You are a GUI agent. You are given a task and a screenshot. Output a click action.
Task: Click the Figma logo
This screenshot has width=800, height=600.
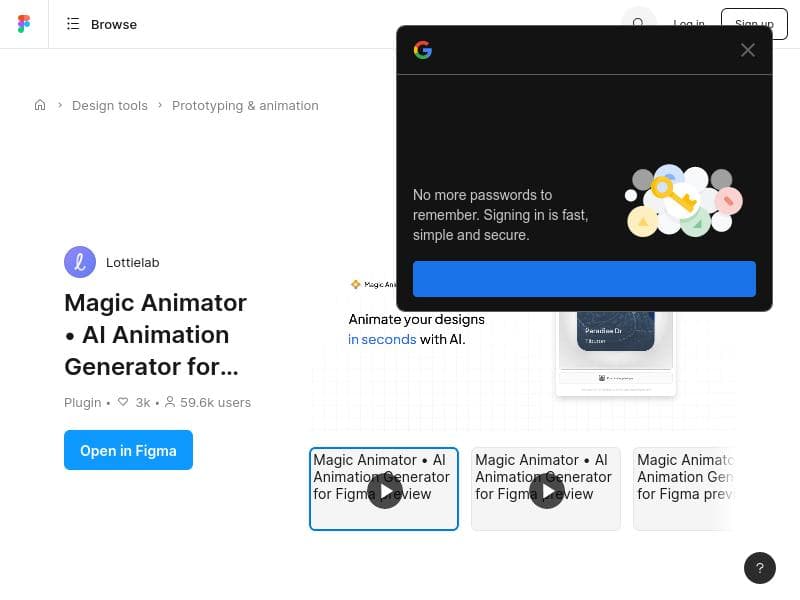pyautogui.click(x=24, y=24)
